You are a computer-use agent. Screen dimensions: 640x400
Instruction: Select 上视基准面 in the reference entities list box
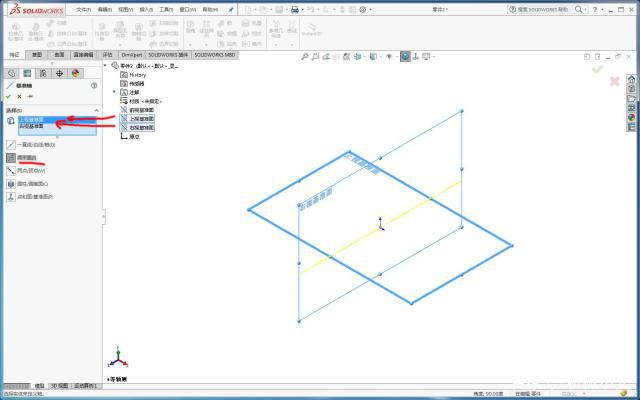57,120
